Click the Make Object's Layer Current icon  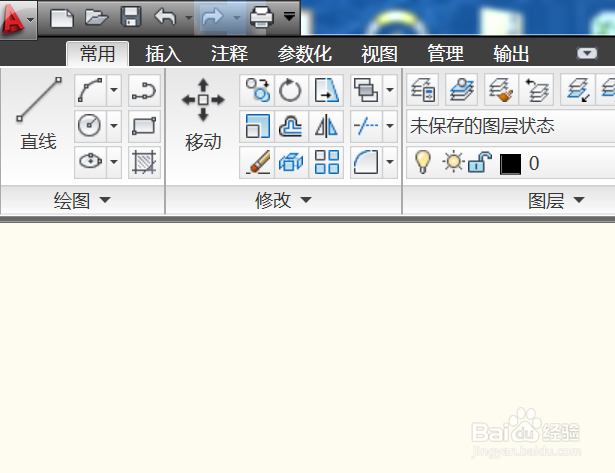(x=461, y=90)
